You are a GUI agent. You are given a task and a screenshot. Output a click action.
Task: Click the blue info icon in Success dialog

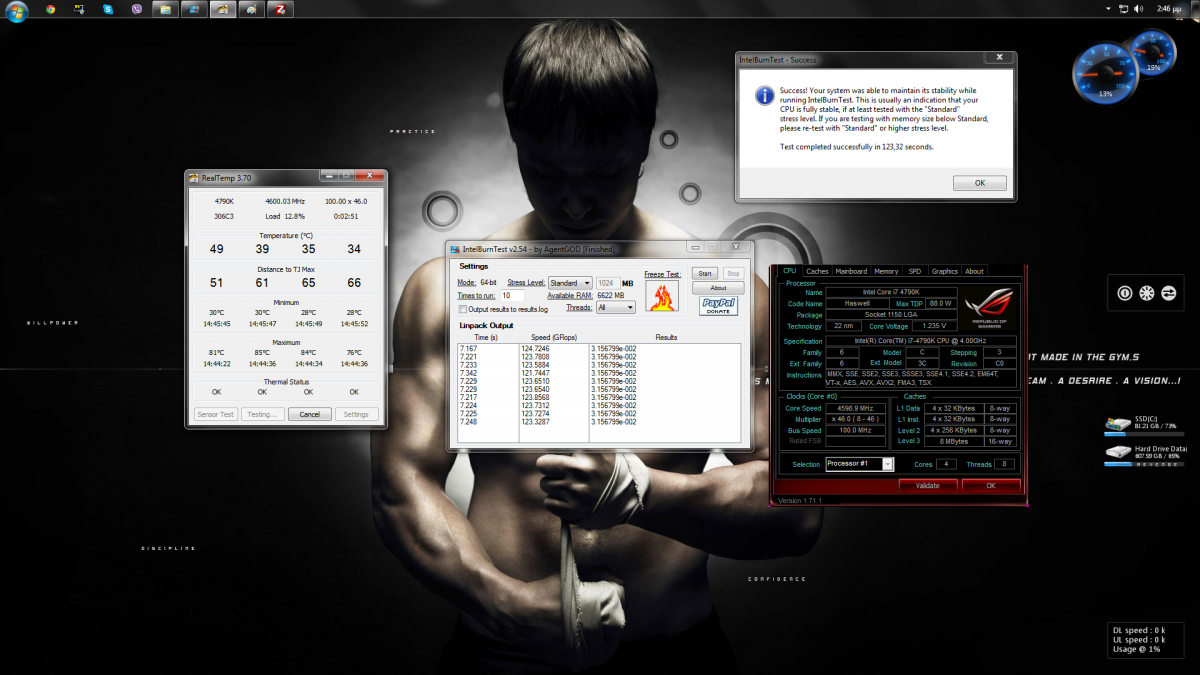pos(765,95)
